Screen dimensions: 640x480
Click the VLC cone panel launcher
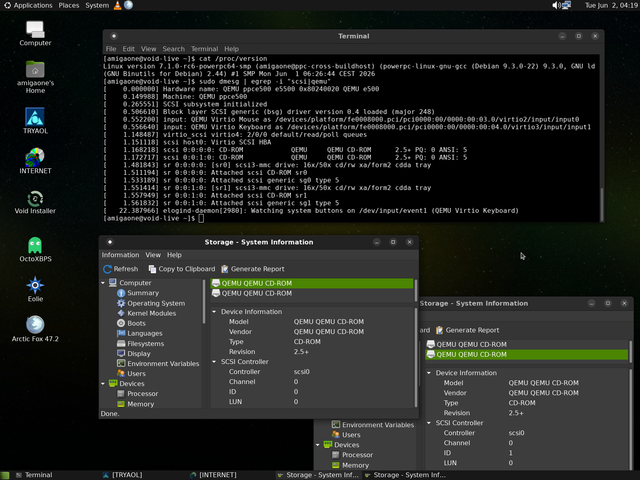118,5
